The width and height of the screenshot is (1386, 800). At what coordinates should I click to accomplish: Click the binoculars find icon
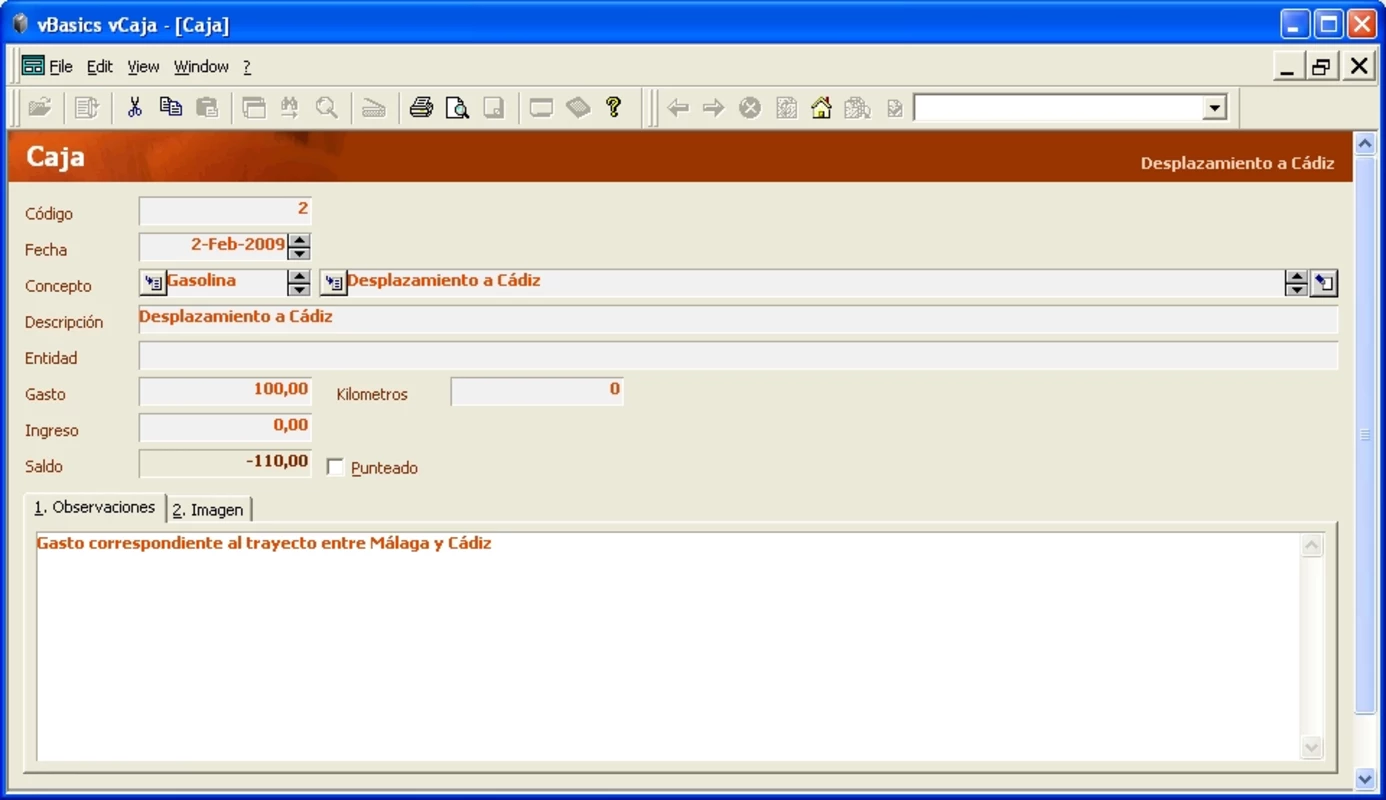click(x=290, y=107)
